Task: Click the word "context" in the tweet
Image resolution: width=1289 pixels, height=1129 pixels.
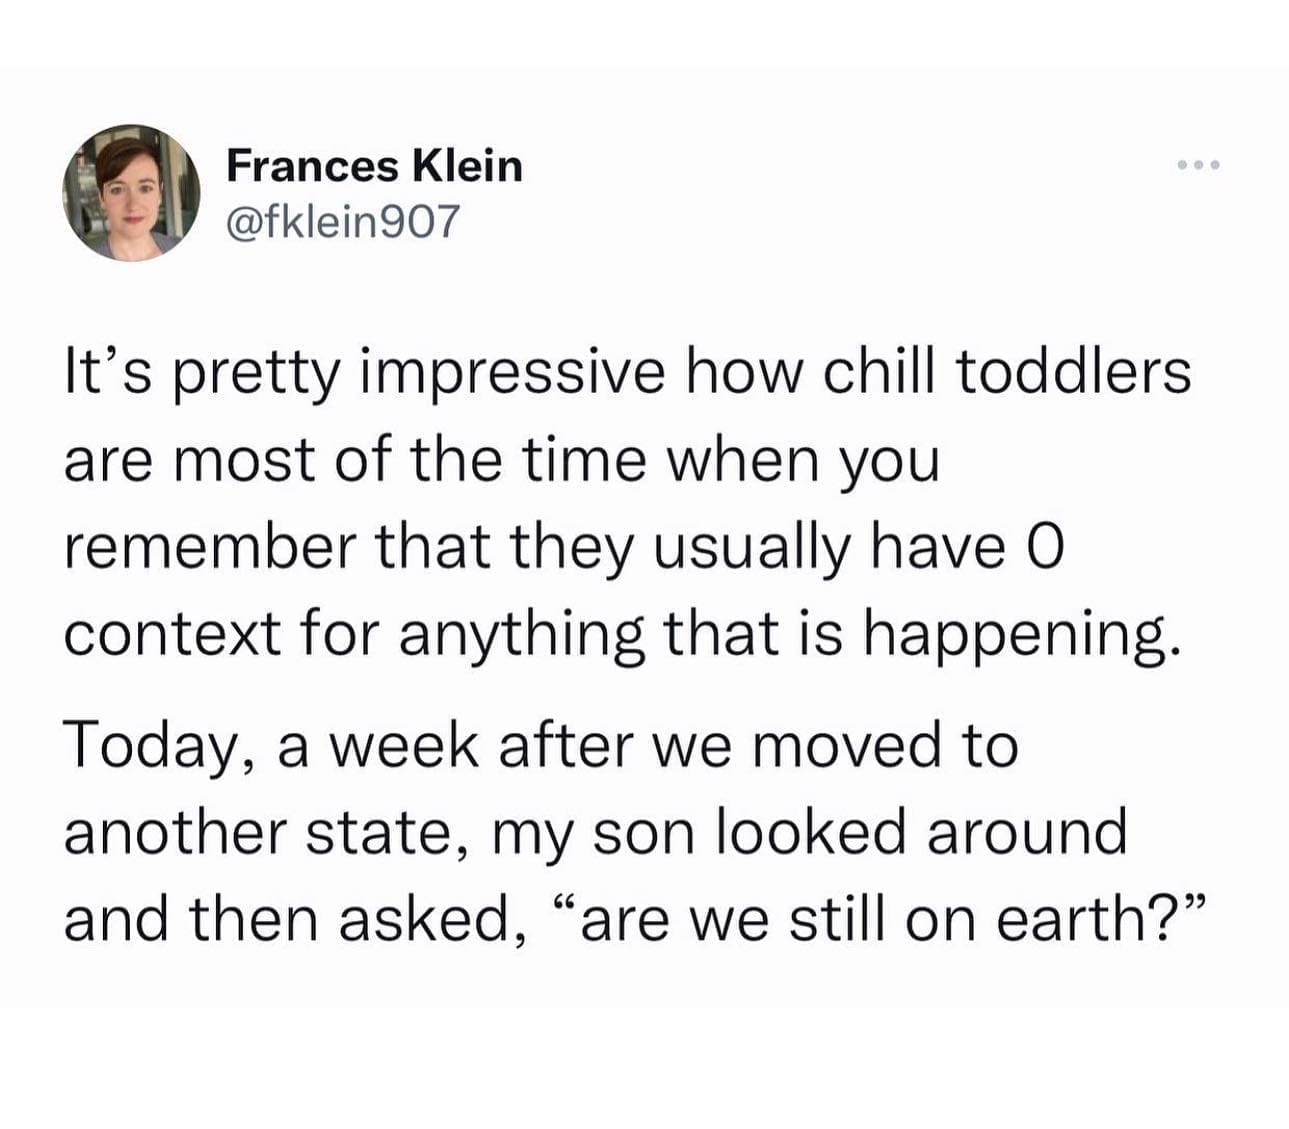Action: [172, 634]
